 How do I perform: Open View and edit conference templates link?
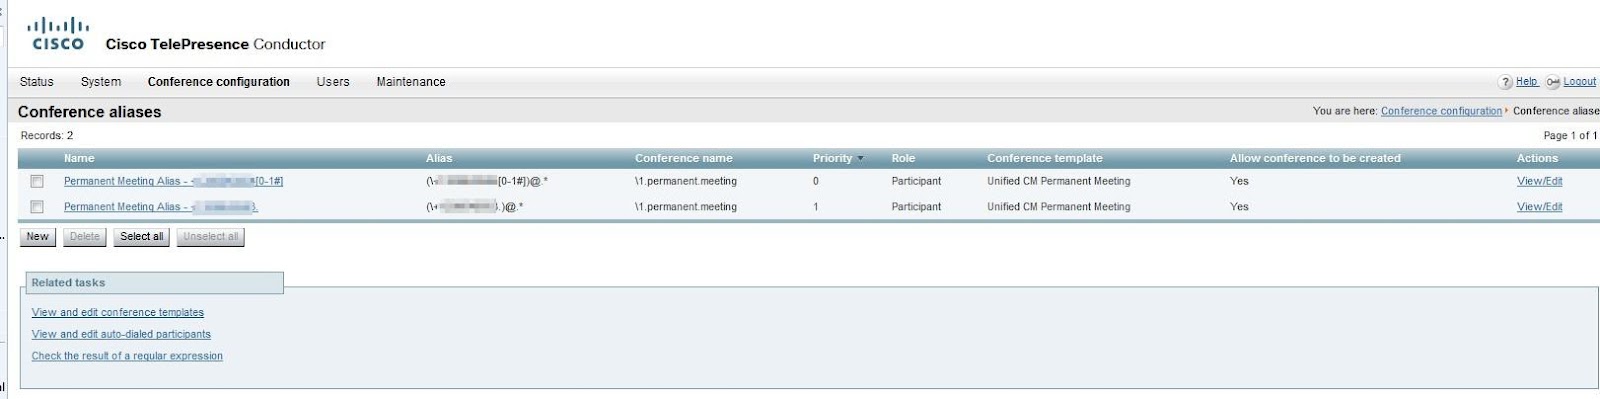click(118, 313)
